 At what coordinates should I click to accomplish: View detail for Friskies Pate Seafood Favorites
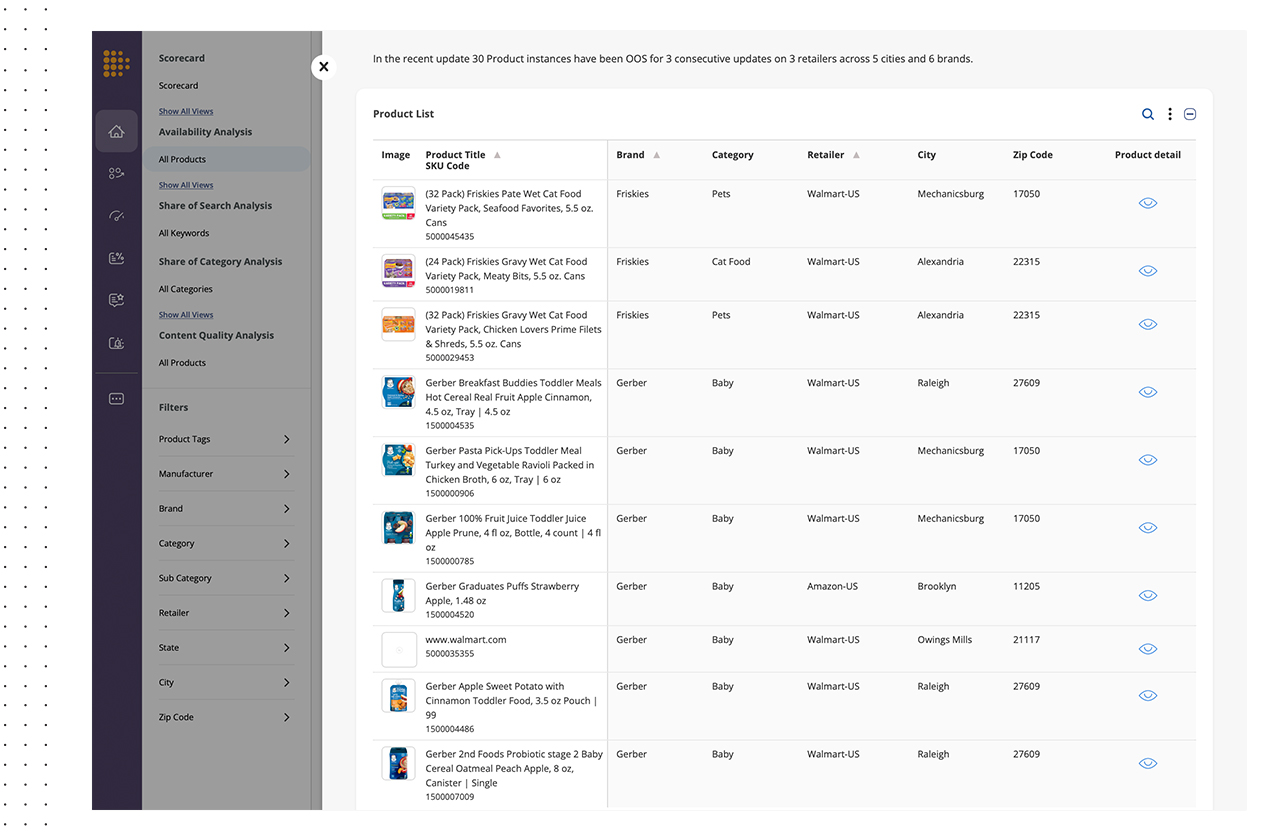click(1148, 203)
